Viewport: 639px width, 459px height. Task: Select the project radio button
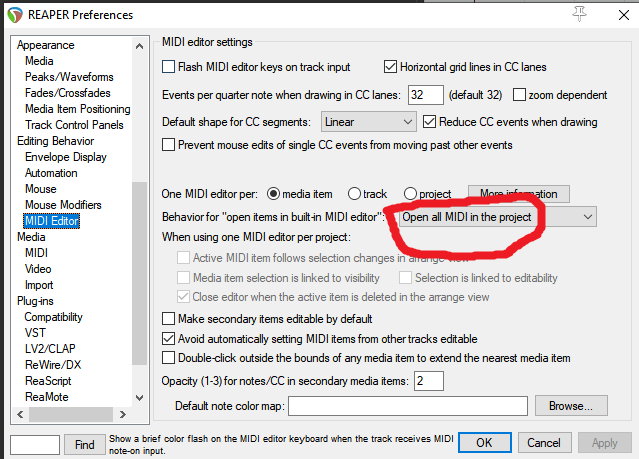(410, 194)
